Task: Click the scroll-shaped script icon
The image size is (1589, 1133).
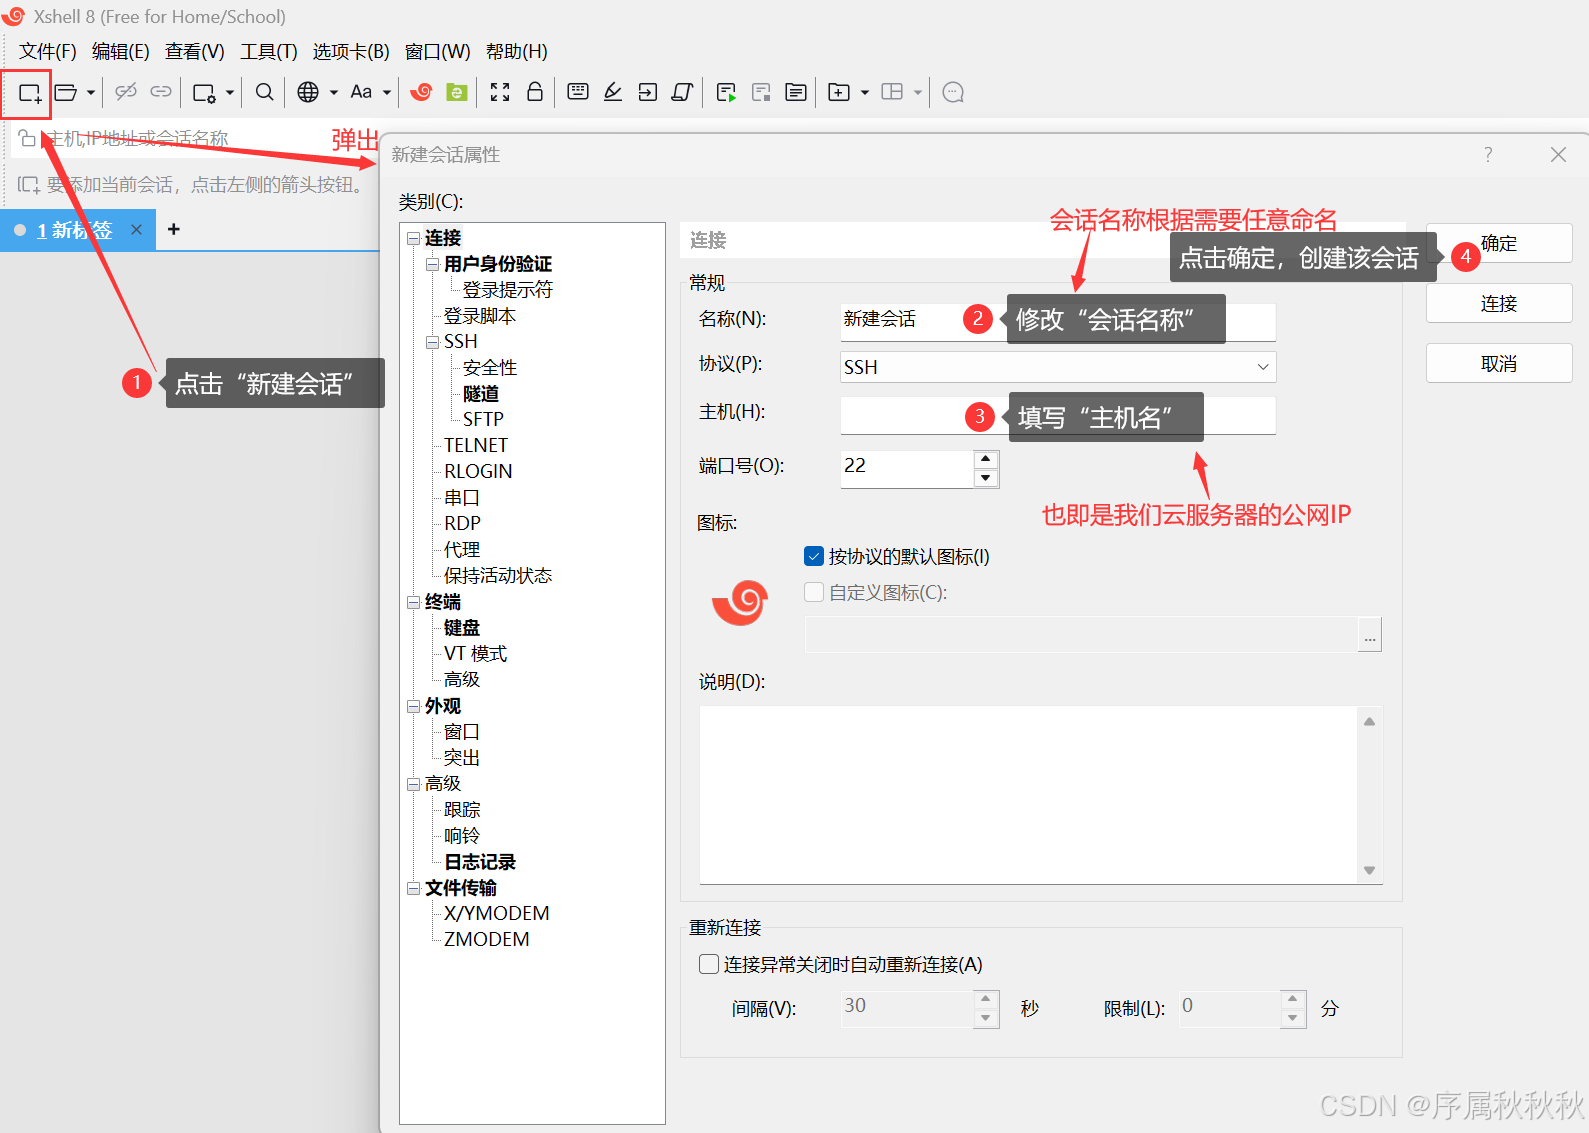Action: click(683, 92)
